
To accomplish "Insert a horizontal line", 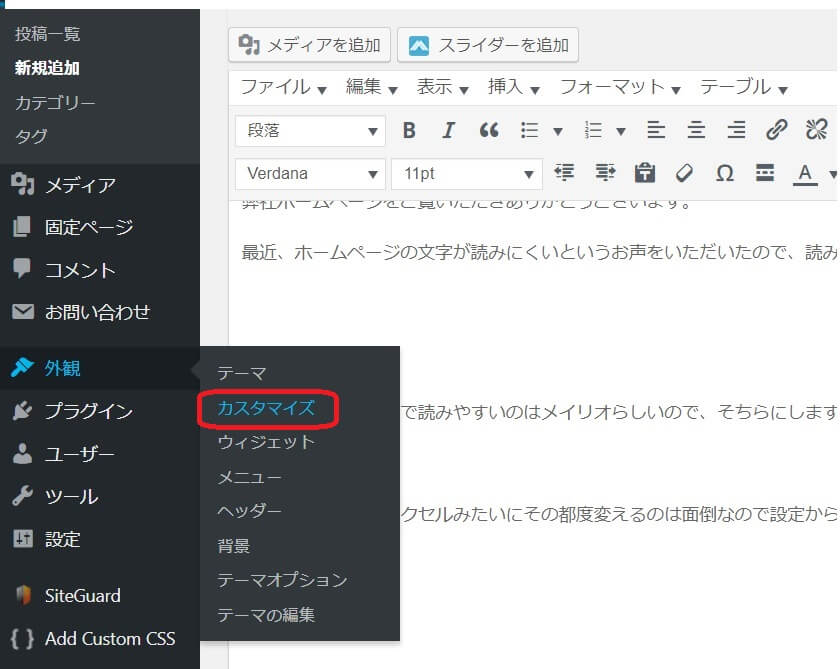I will (764, 173).
